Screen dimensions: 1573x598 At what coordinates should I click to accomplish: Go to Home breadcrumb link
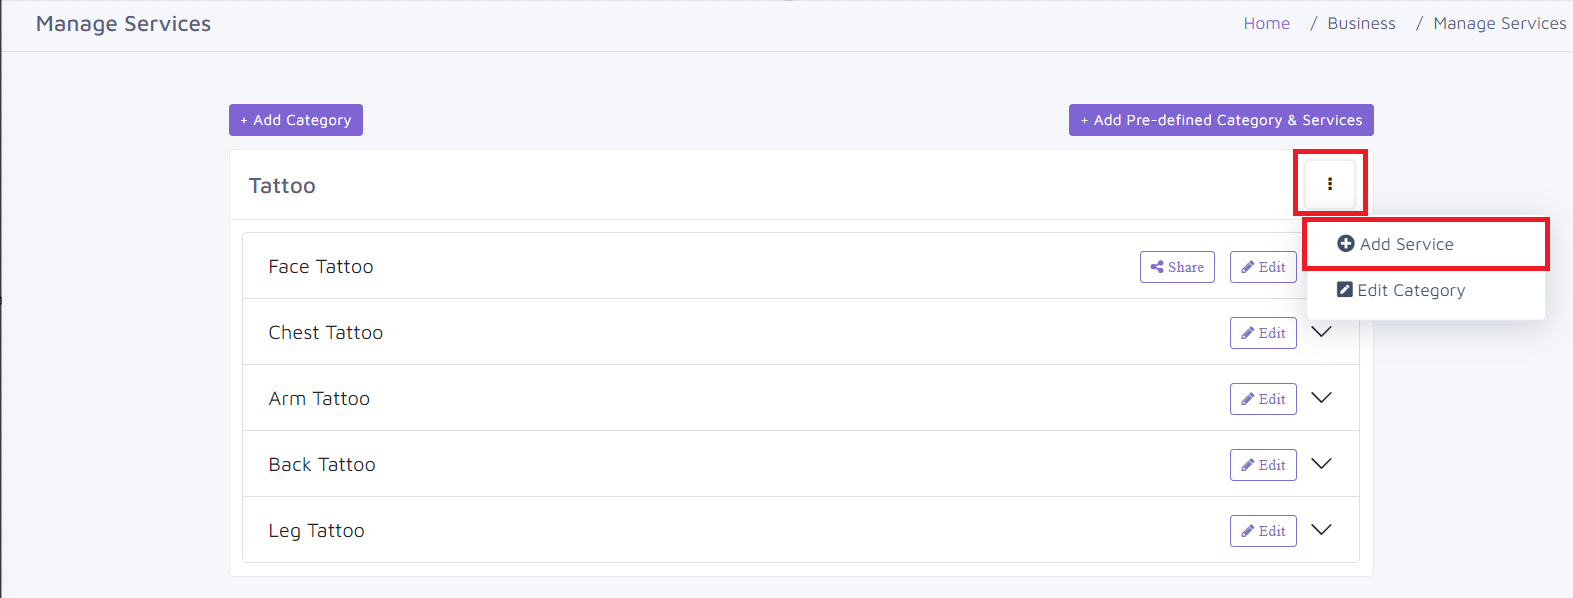[x=1267, y=23]
